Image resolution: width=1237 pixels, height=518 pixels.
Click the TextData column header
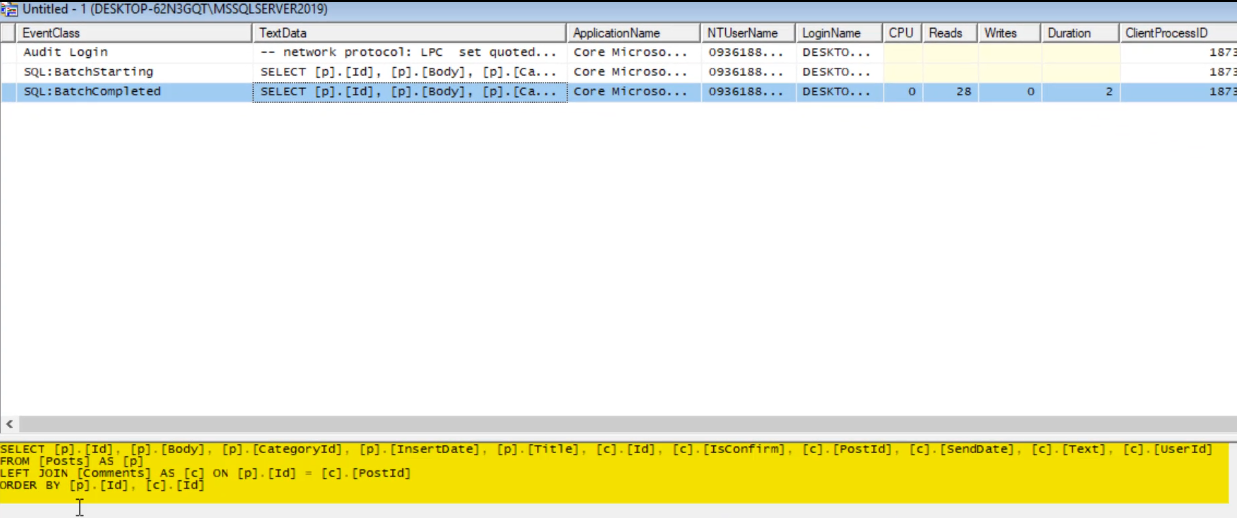(x=409, y=33)
